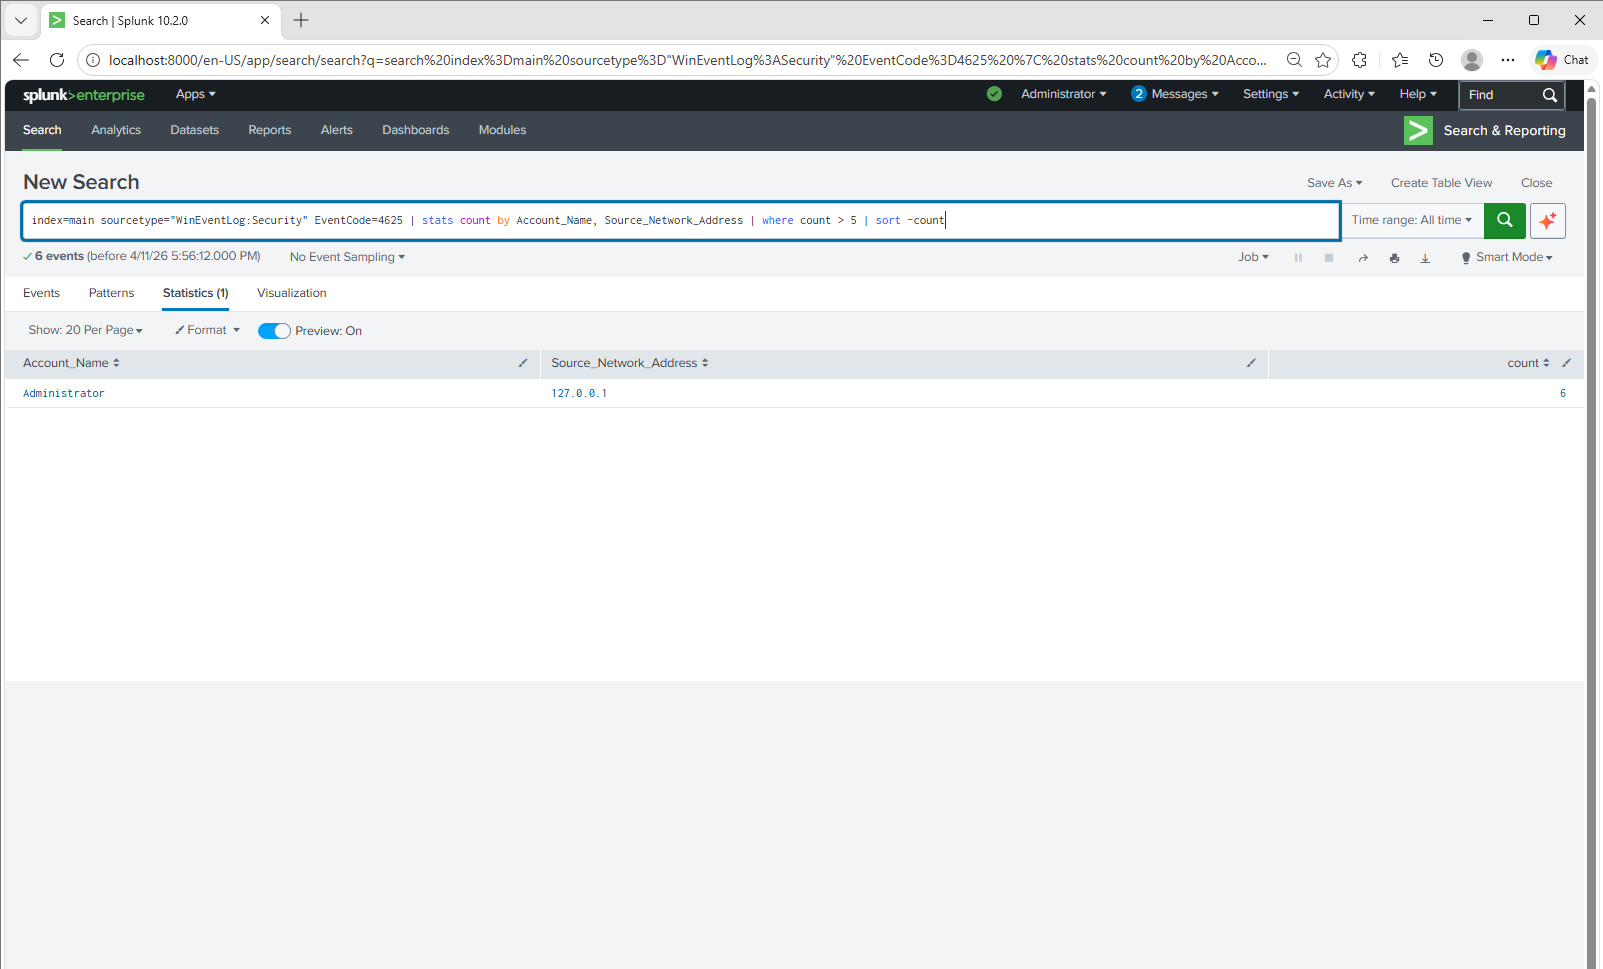Click into the SPL search query box
Viewport: 1603px width, 969px height.
pos(681,220)
